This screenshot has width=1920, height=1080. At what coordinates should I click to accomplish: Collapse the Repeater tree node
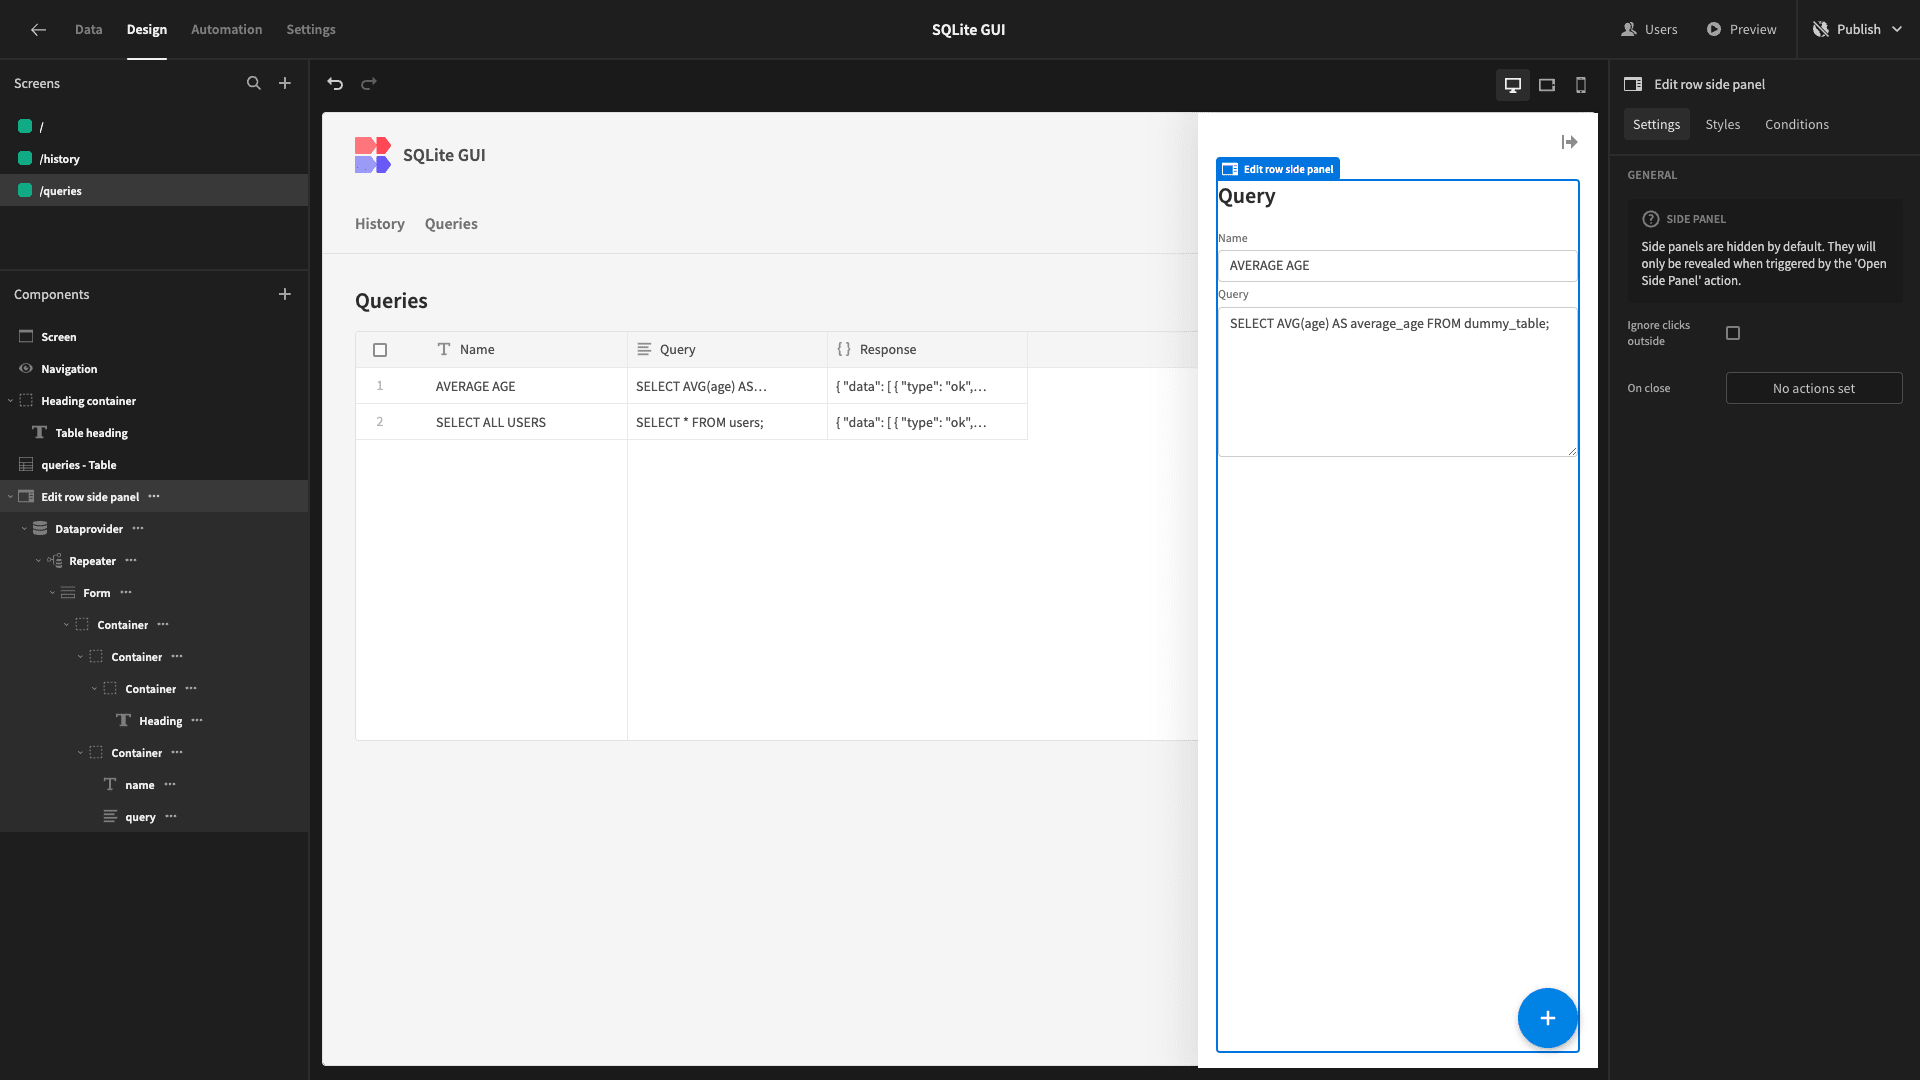38,561
